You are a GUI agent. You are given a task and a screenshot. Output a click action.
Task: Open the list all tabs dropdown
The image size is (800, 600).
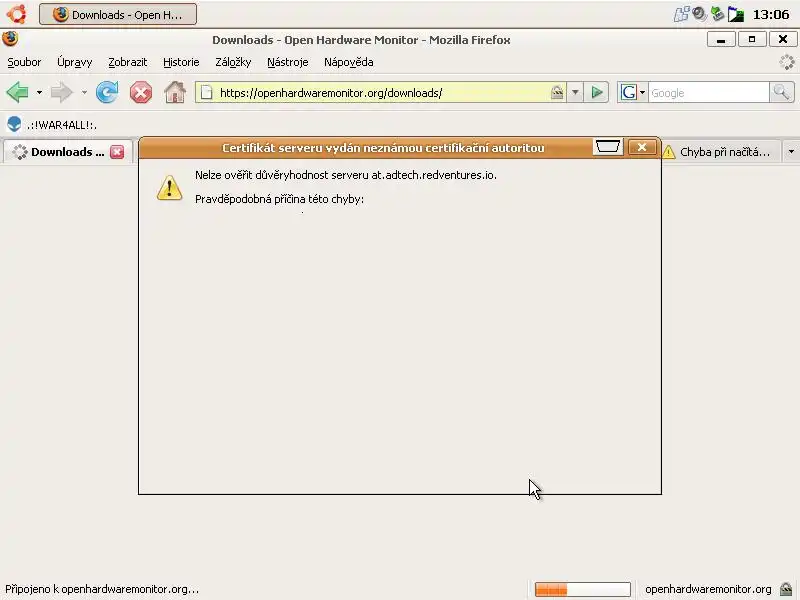[791, 152]
